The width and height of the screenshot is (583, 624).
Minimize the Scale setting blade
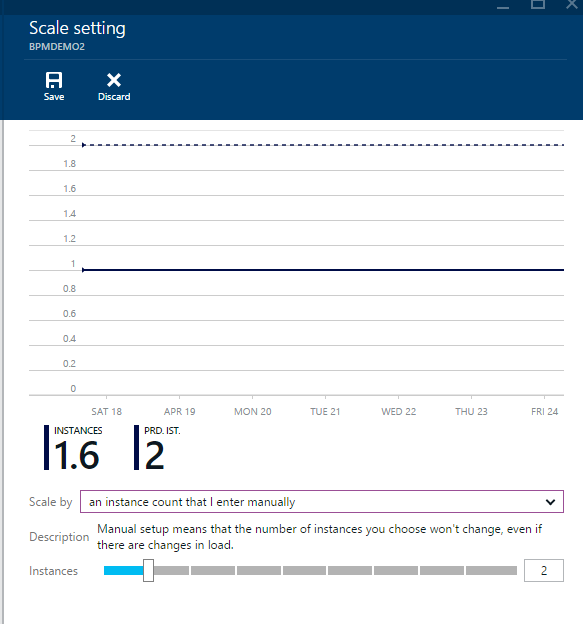(503, 6)
